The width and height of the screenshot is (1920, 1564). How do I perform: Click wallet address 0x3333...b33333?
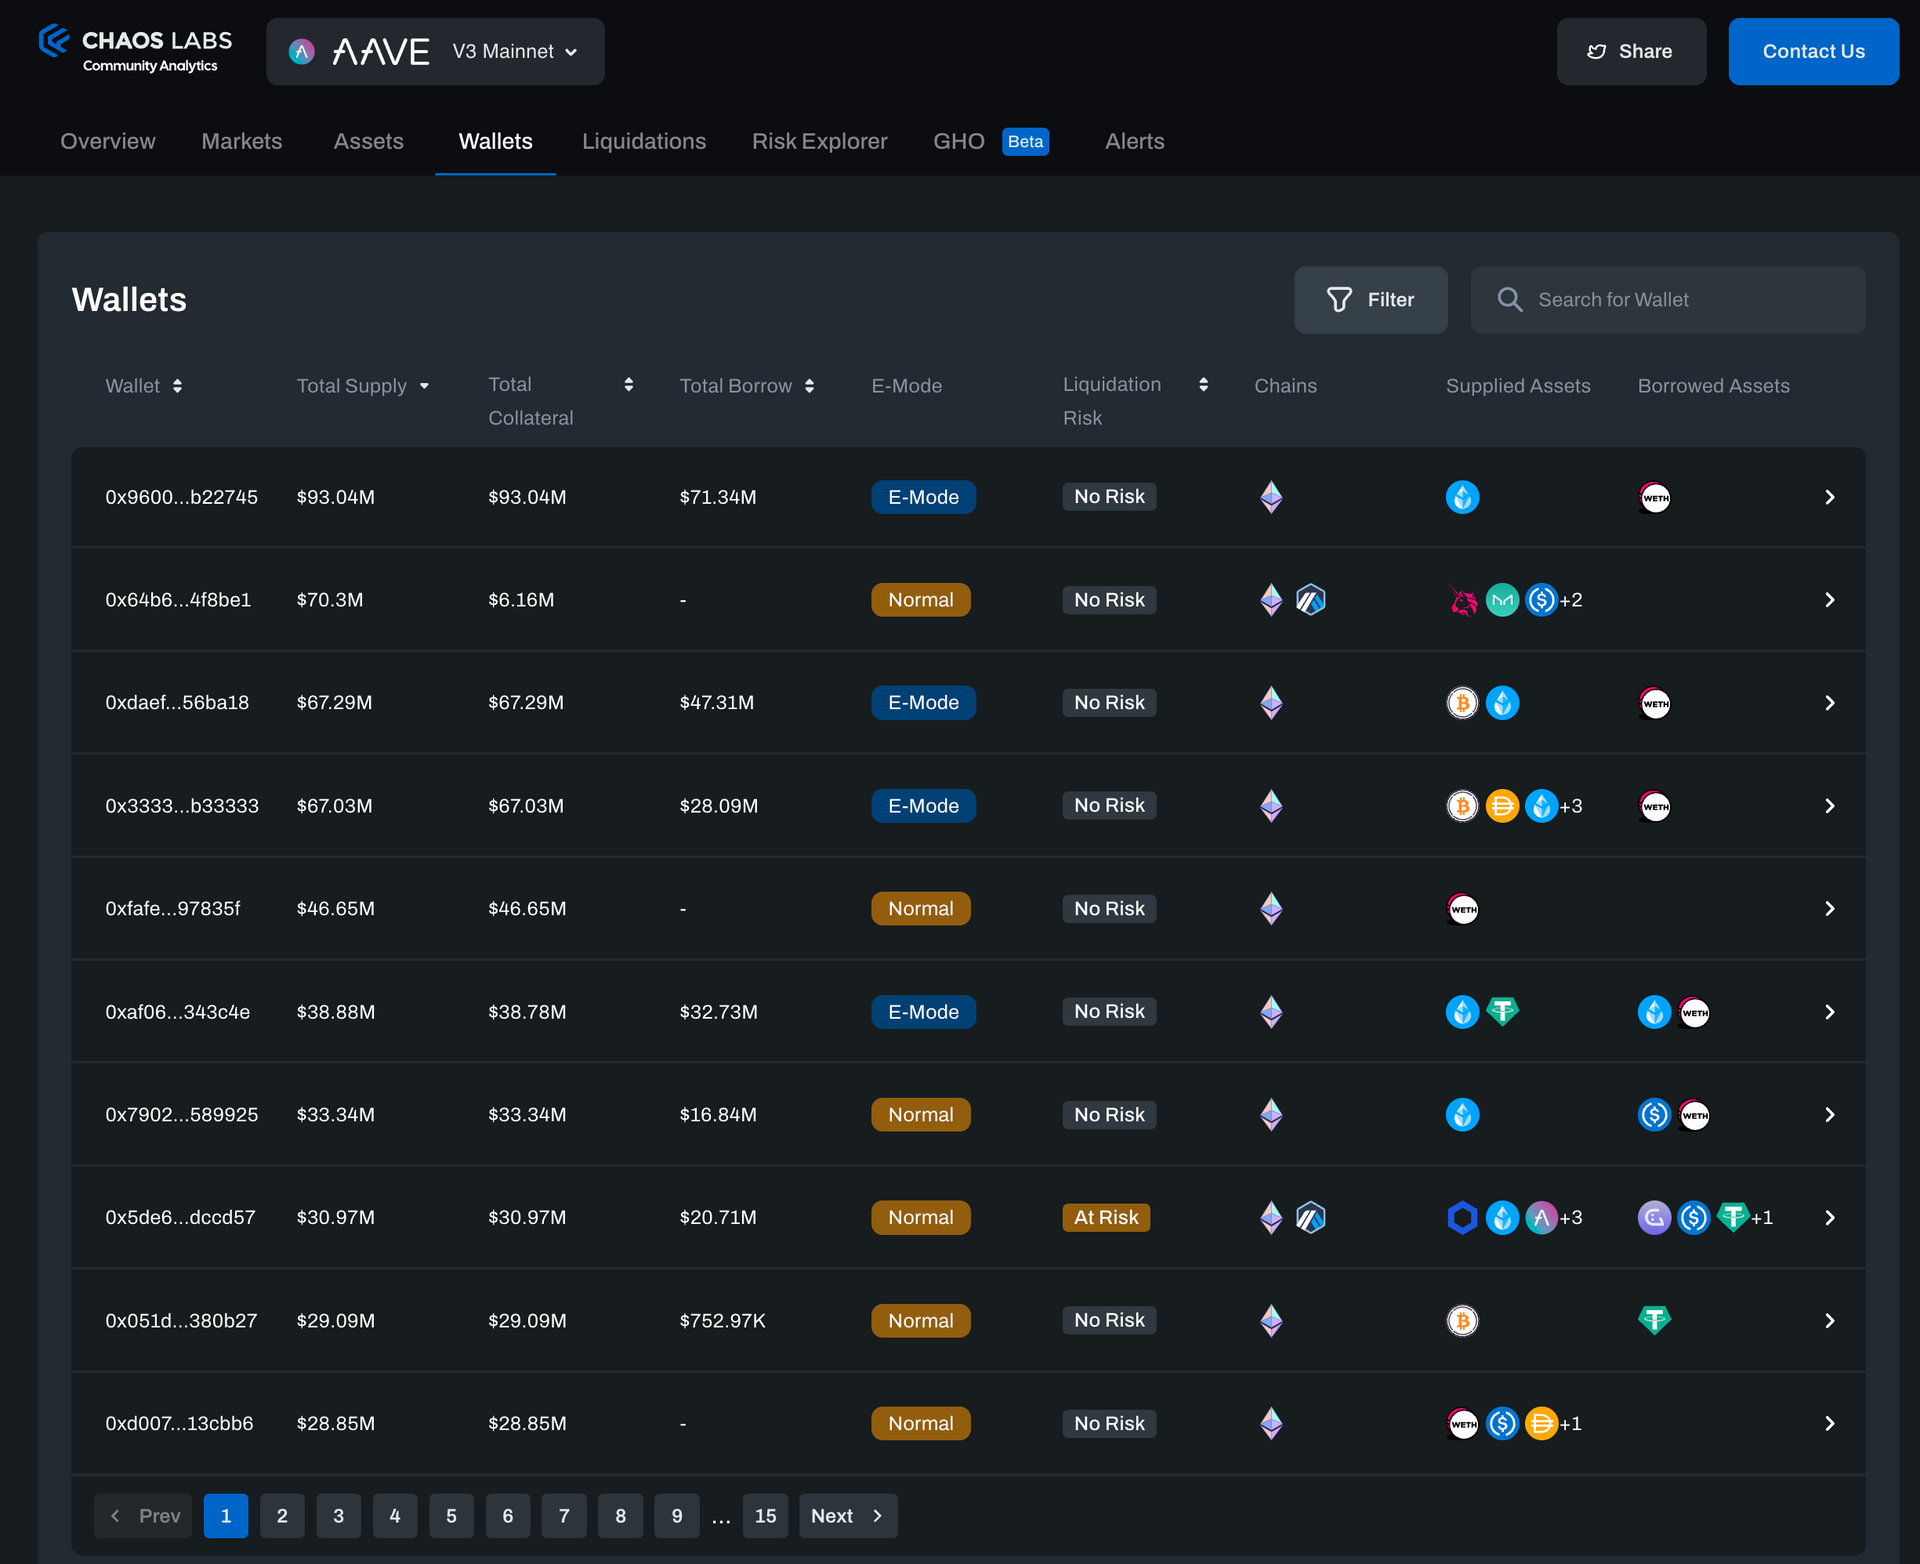pyautogui.click(x=182, y=806)
